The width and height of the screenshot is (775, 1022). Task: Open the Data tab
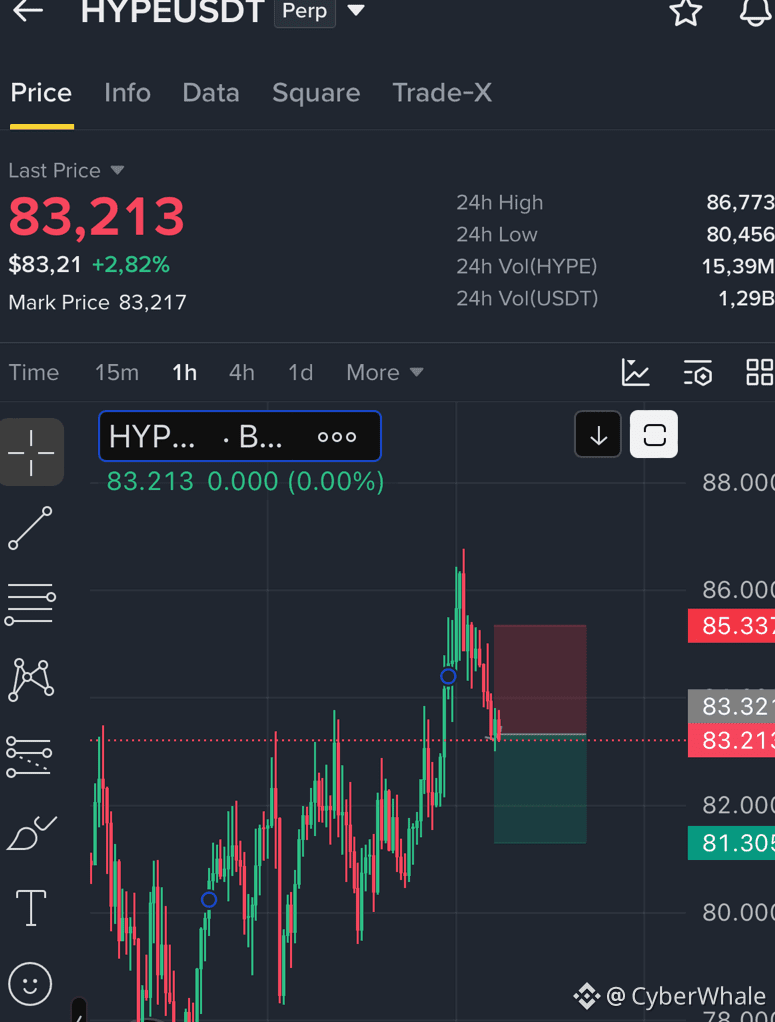coord(211,93)
